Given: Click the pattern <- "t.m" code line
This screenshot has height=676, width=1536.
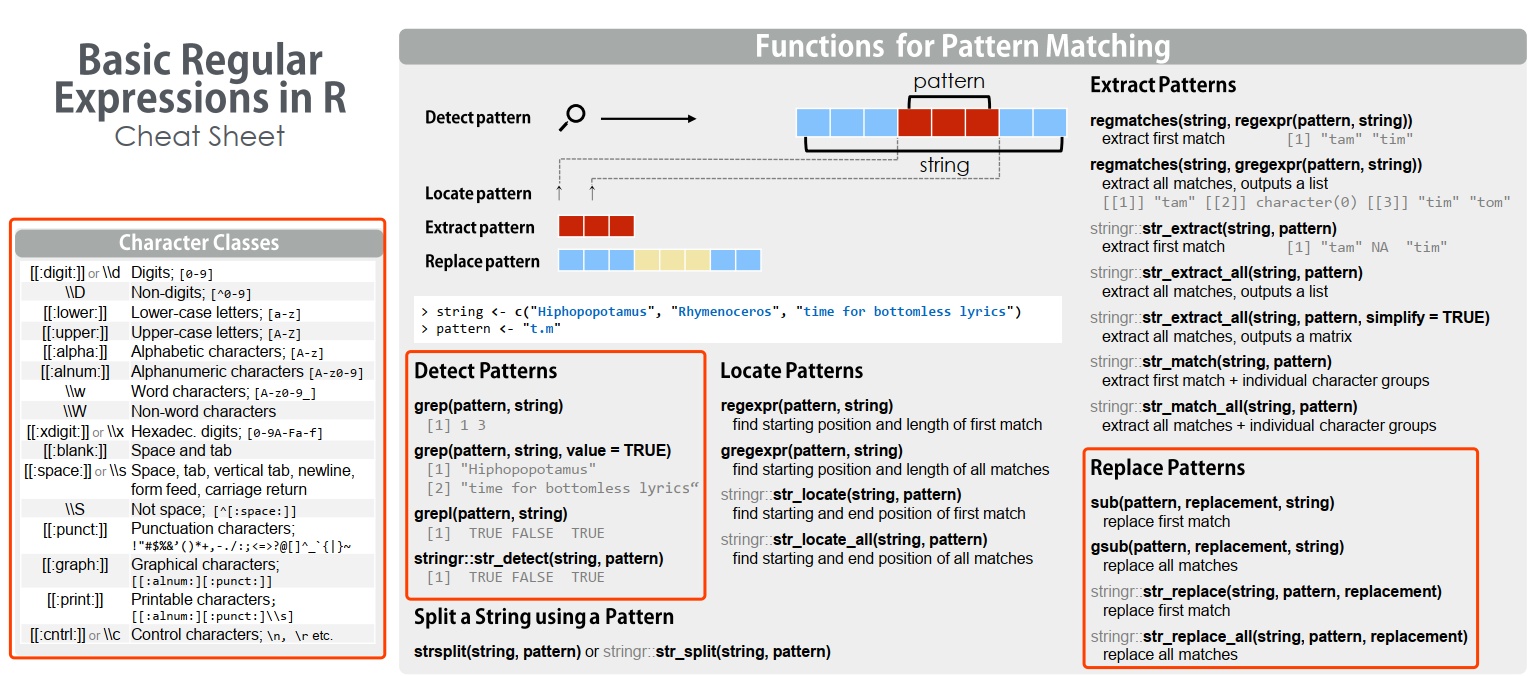Looking at the screenshot, I should click(x=491, y=328).
